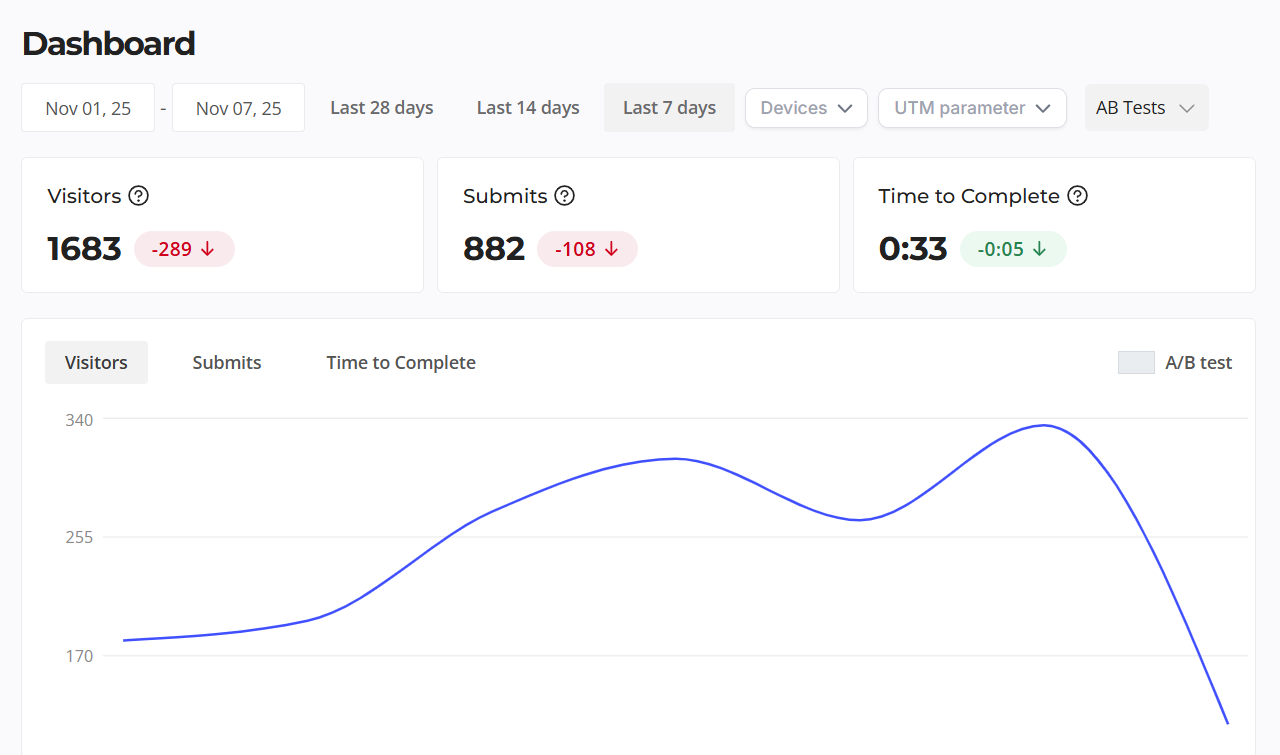Select the Last 14 days range
The width and height of the screenshot is (1280, 755).
(x=528, y=108)
